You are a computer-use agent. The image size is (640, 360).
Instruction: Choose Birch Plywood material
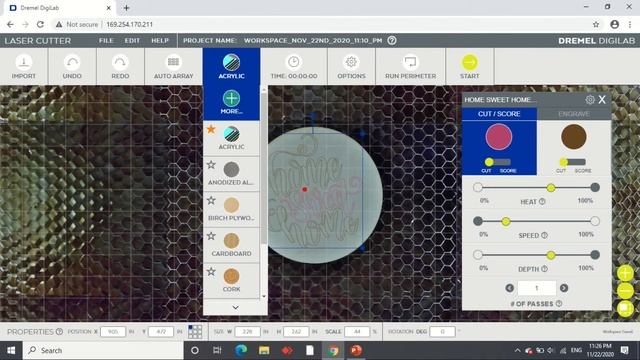(231, 209)
